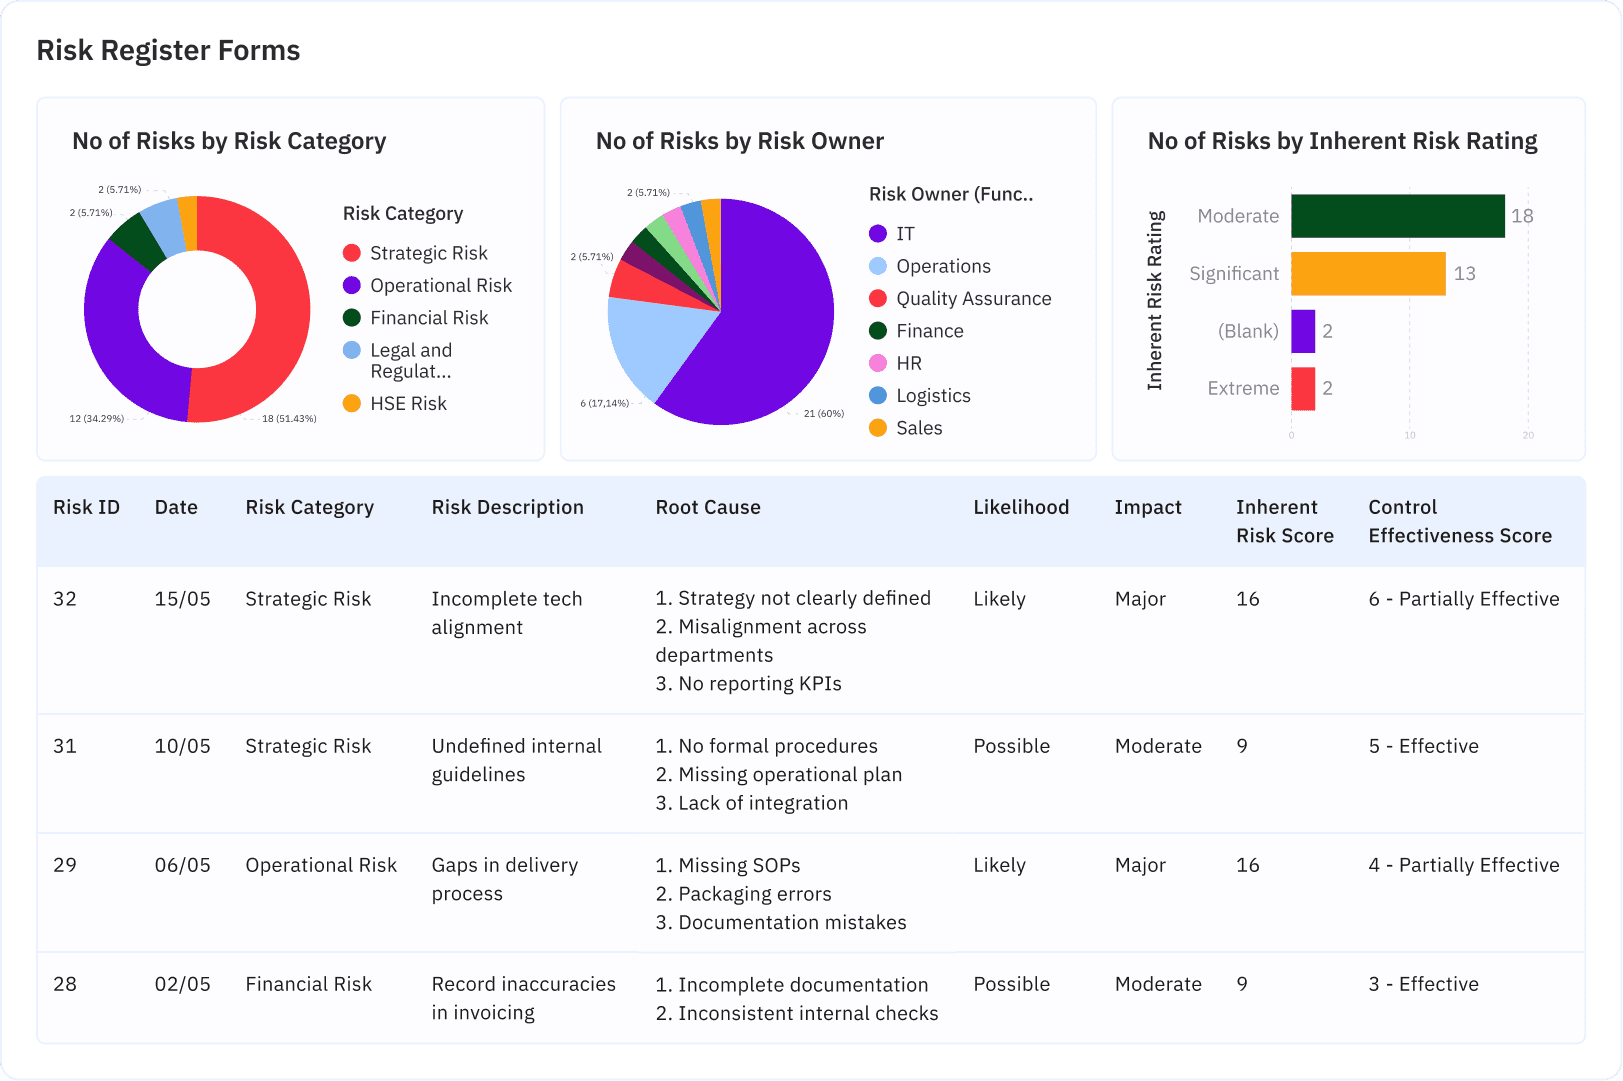Click the HSE Risk legend dot
Image resolution: width=1623 pixels, height=1081 pixels.
351,403
